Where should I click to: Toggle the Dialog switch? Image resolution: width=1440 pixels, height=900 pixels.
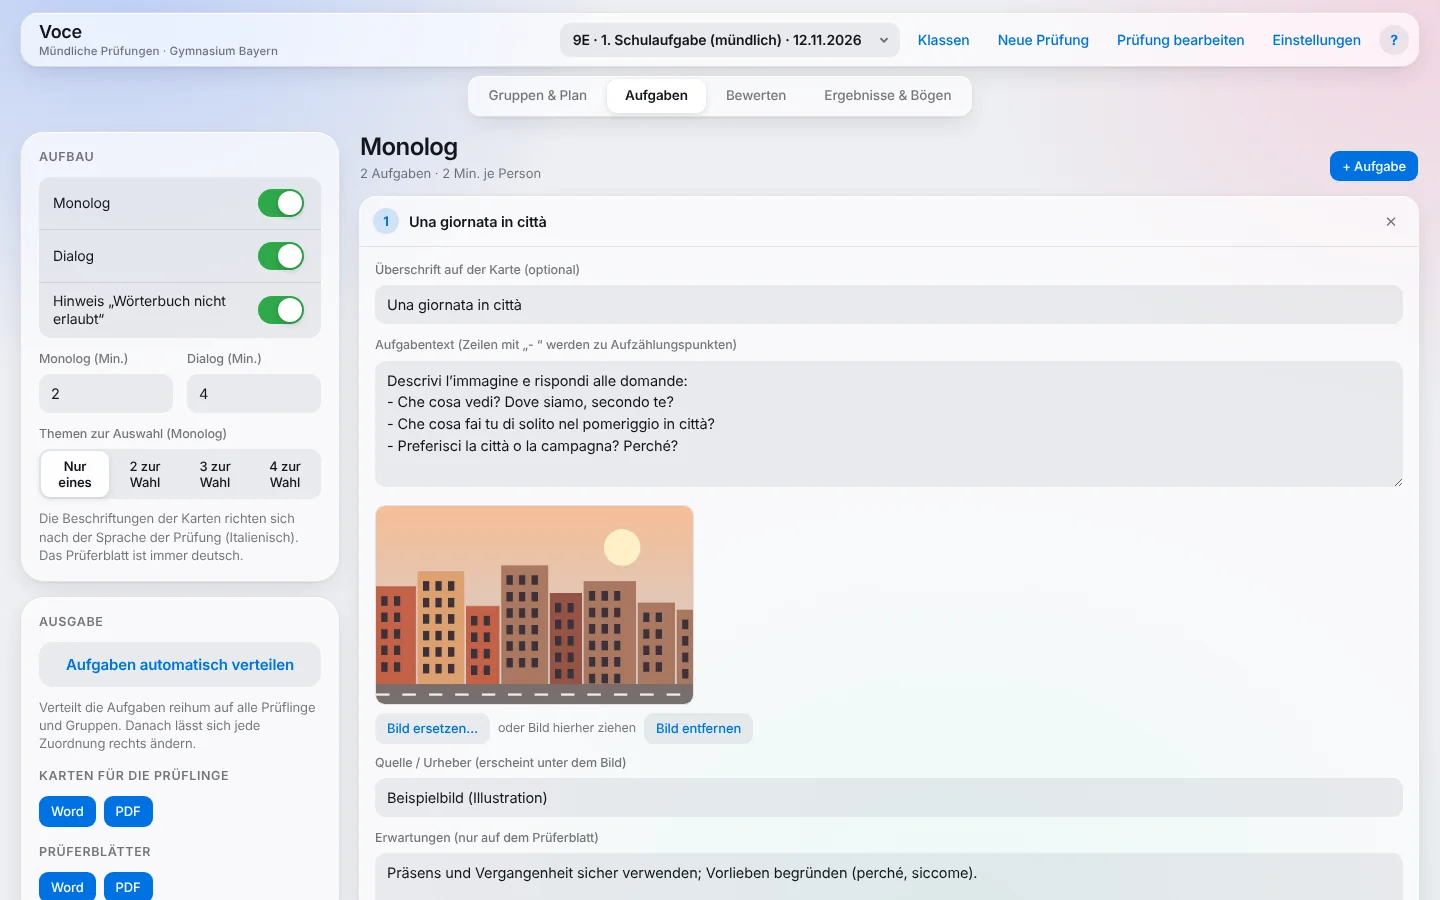click(x=281, y=256)
